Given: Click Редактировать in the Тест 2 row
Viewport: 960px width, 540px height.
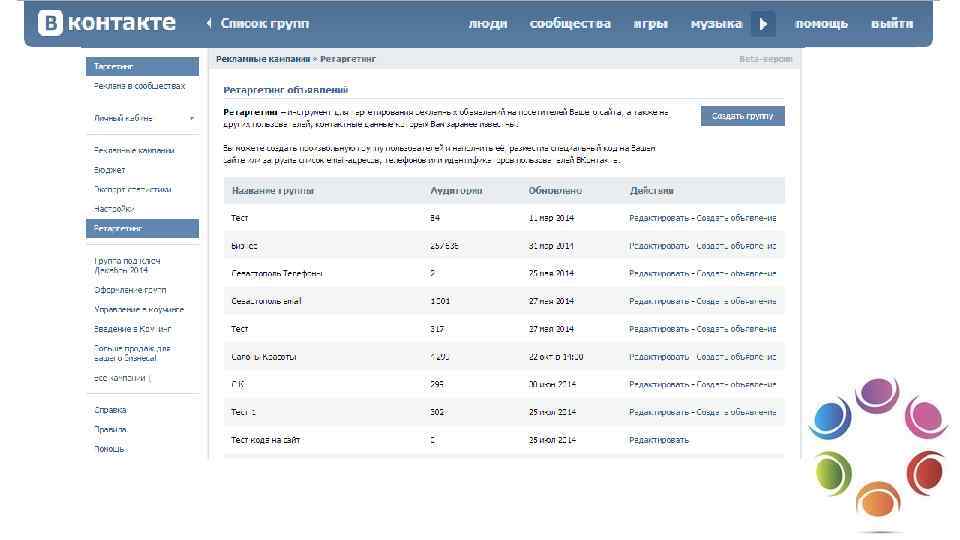Looking at the screenshot, I should (659, 412).
